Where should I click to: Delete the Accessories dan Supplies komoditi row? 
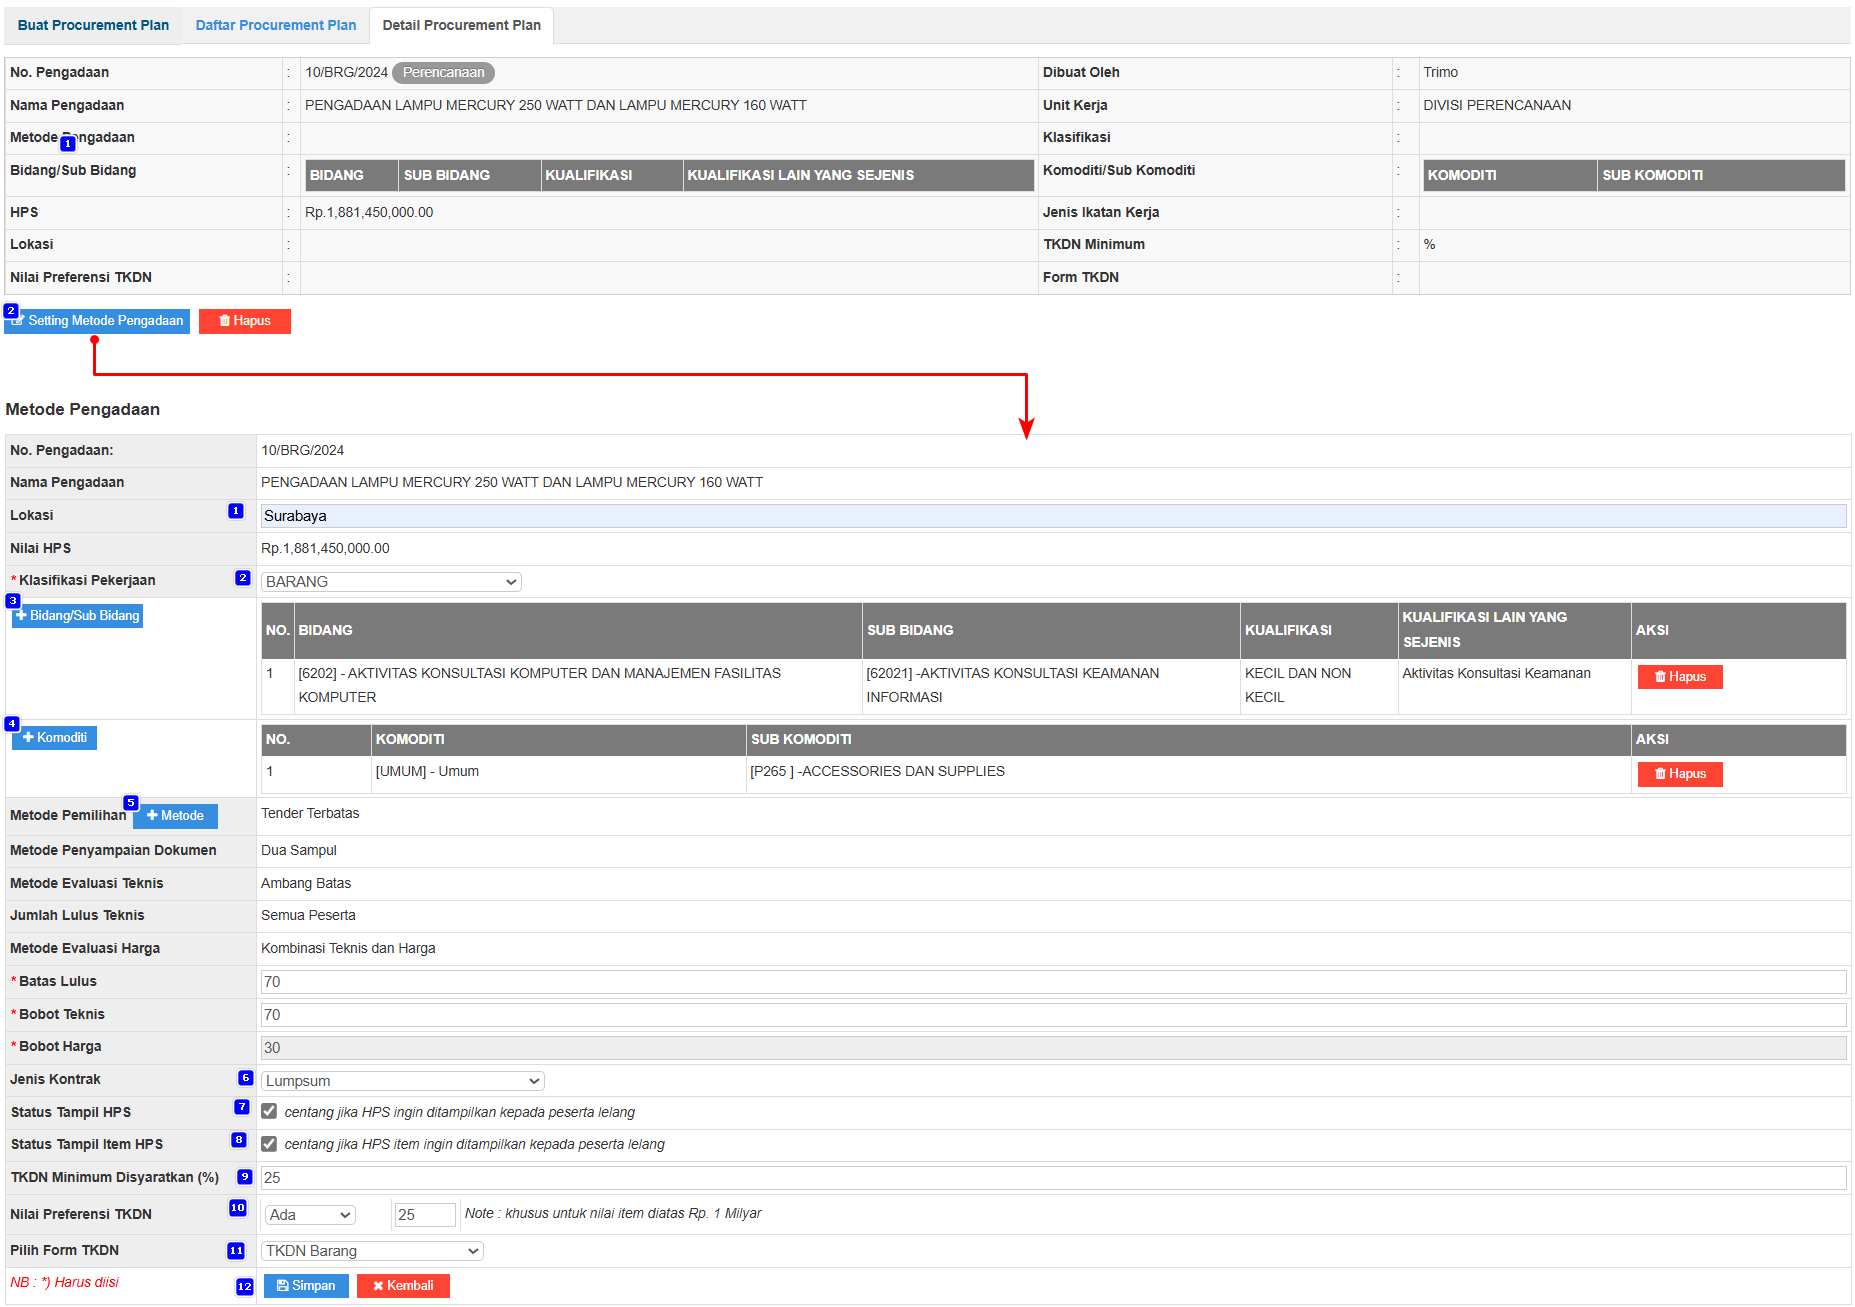click(1679, 774)
